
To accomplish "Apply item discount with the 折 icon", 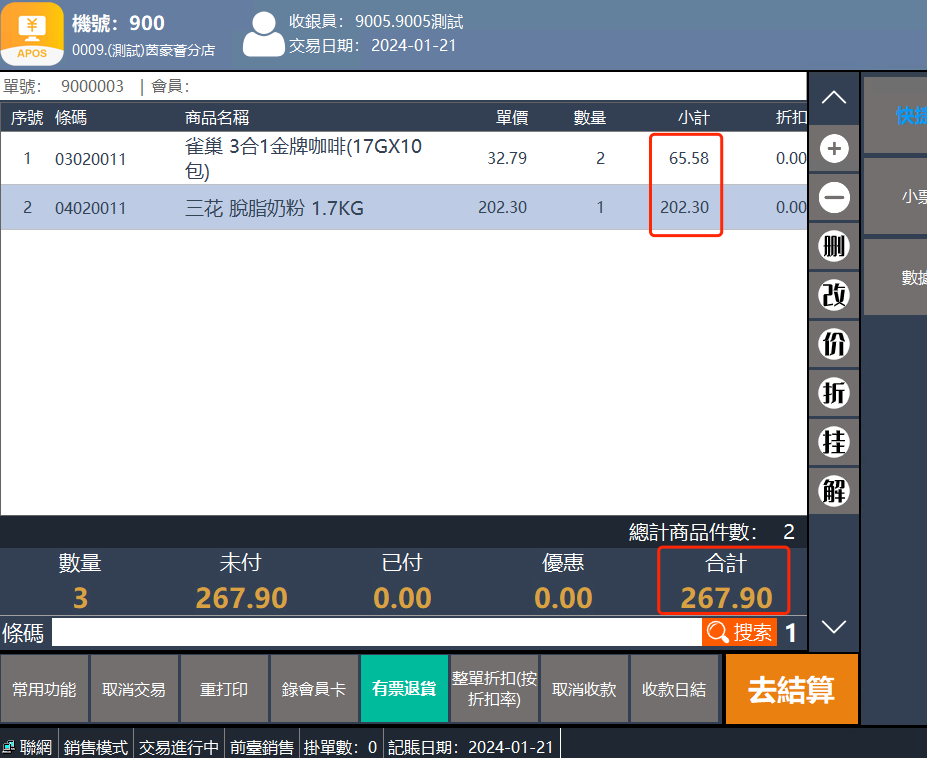I will [x=834, y=393].
